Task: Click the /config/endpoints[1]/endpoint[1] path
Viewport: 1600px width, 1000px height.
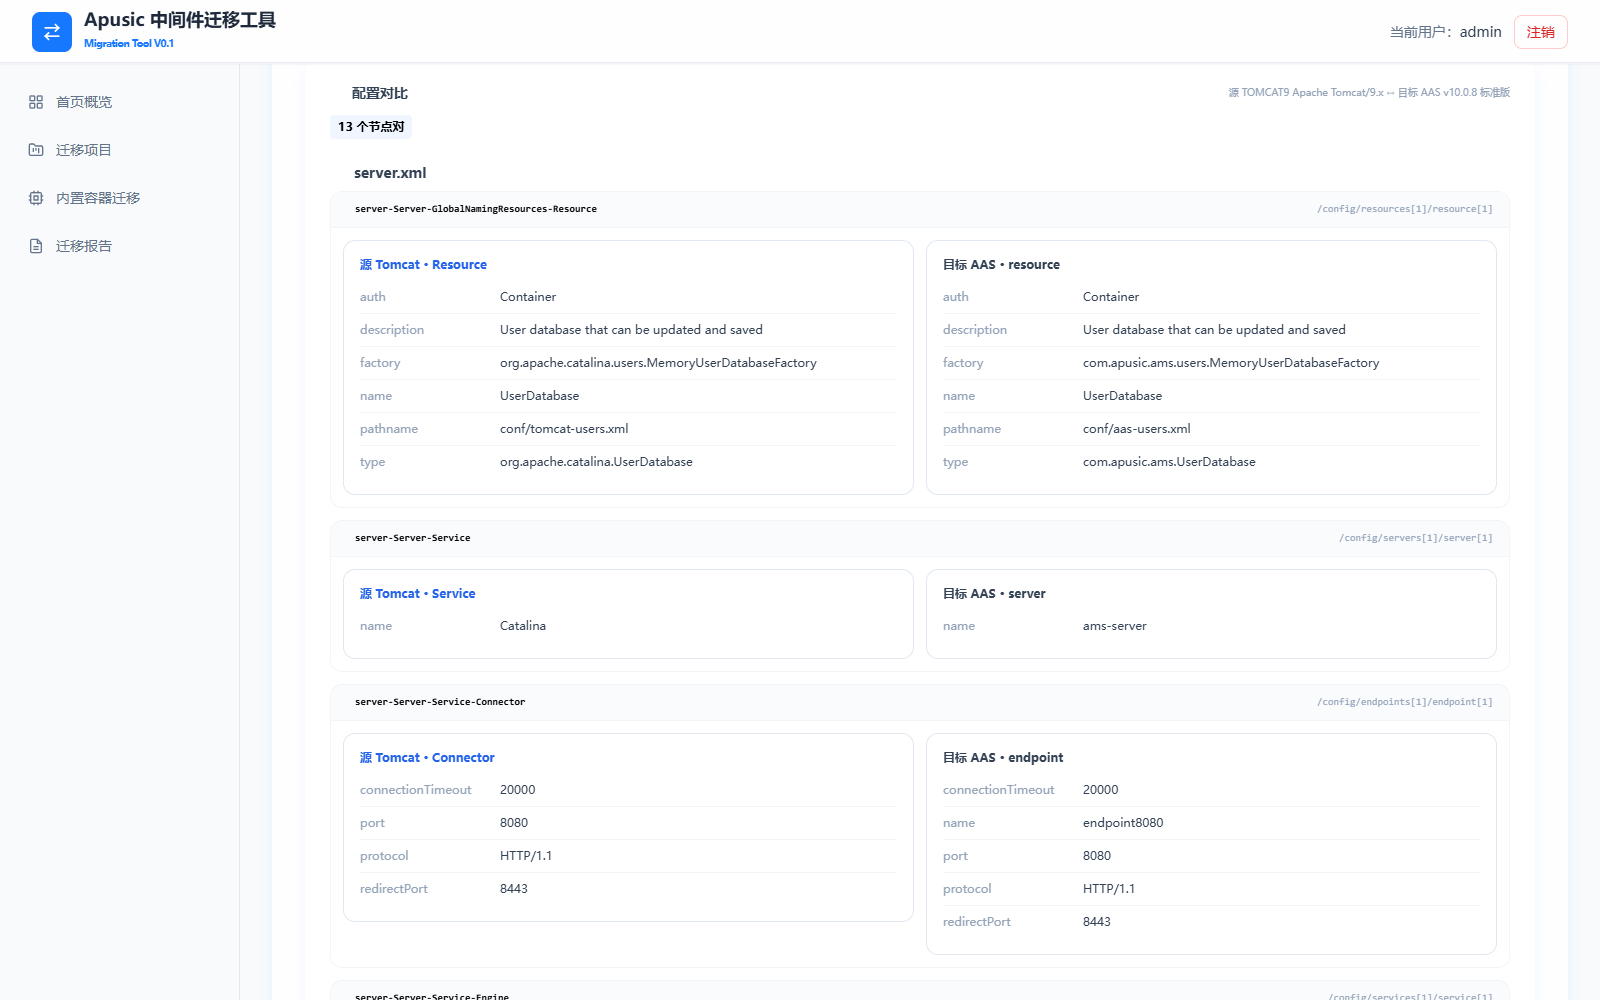Action: pos(1405,702)
